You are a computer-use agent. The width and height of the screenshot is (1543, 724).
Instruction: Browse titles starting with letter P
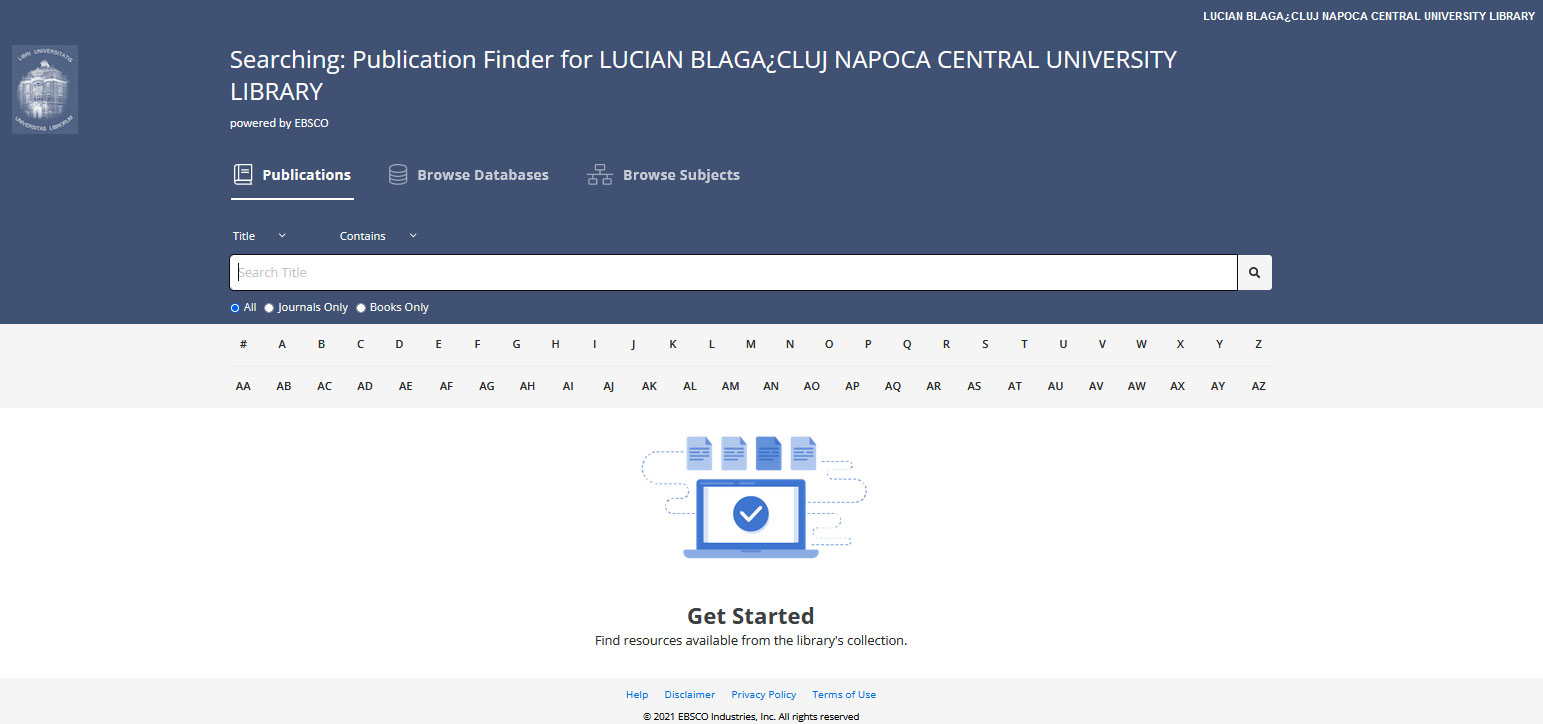pyautogui.click(x=868, y=344)
